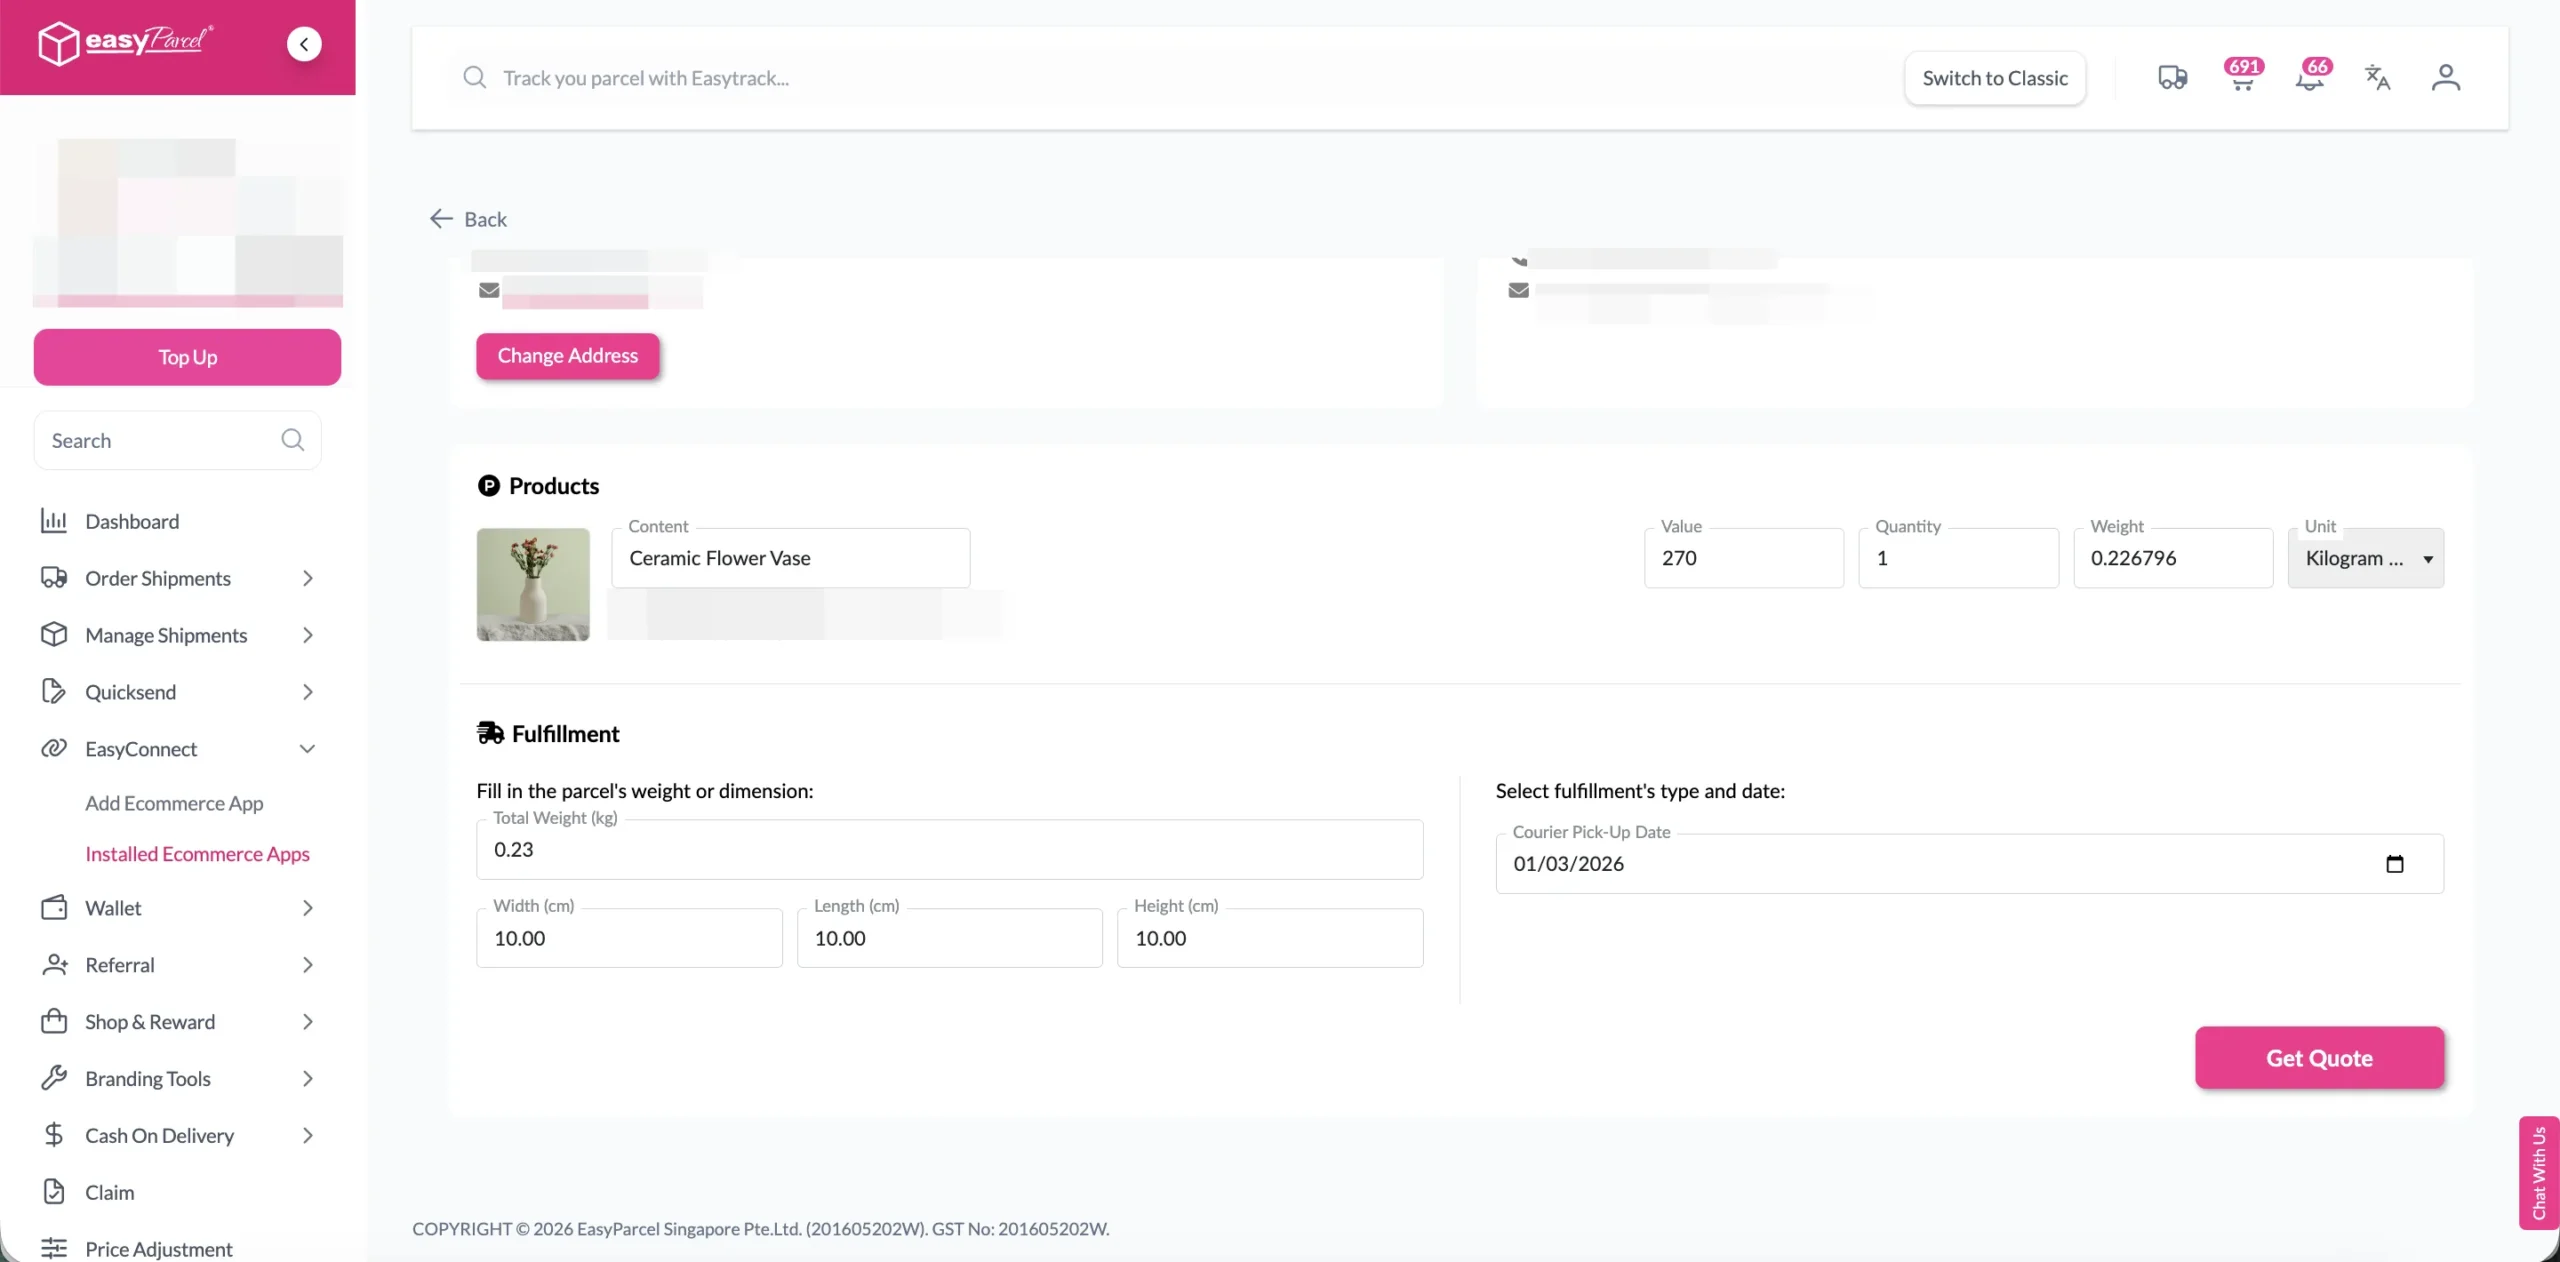
Task: Open calendar picker for Courier Pick-Up Date
Action: pos(2394,864)
